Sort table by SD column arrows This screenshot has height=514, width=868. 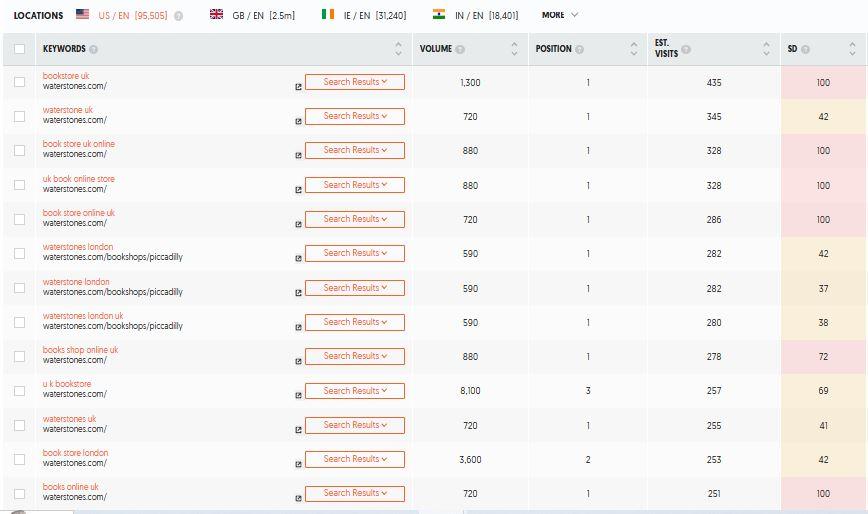coord(852,49)
